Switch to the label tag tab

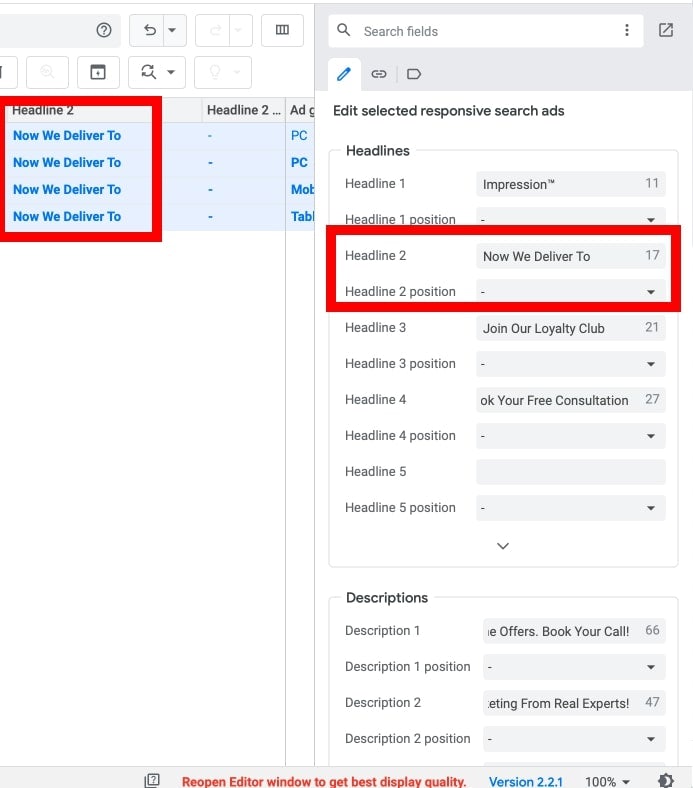coord(414,74)
